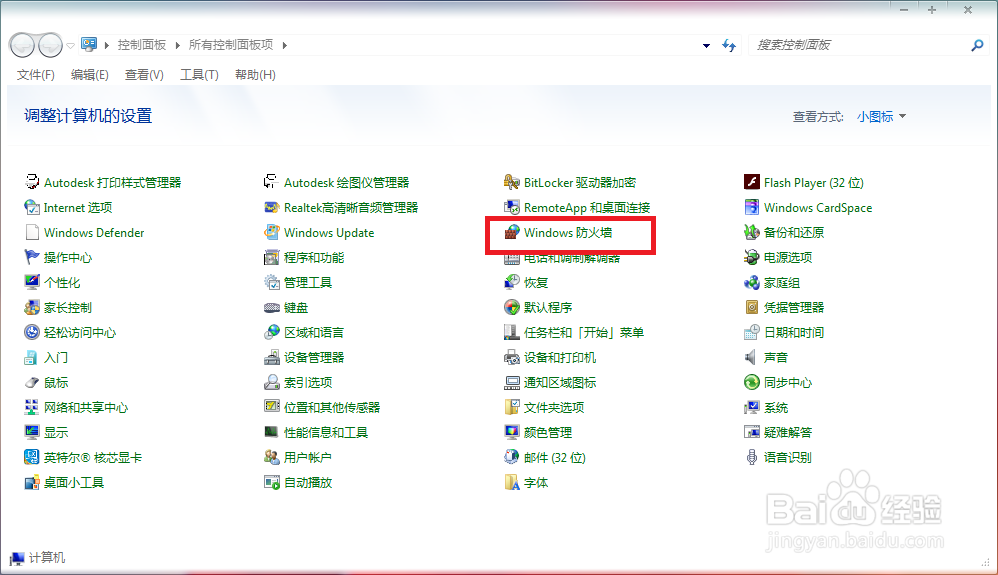Click the Forward navigation button

50,45
